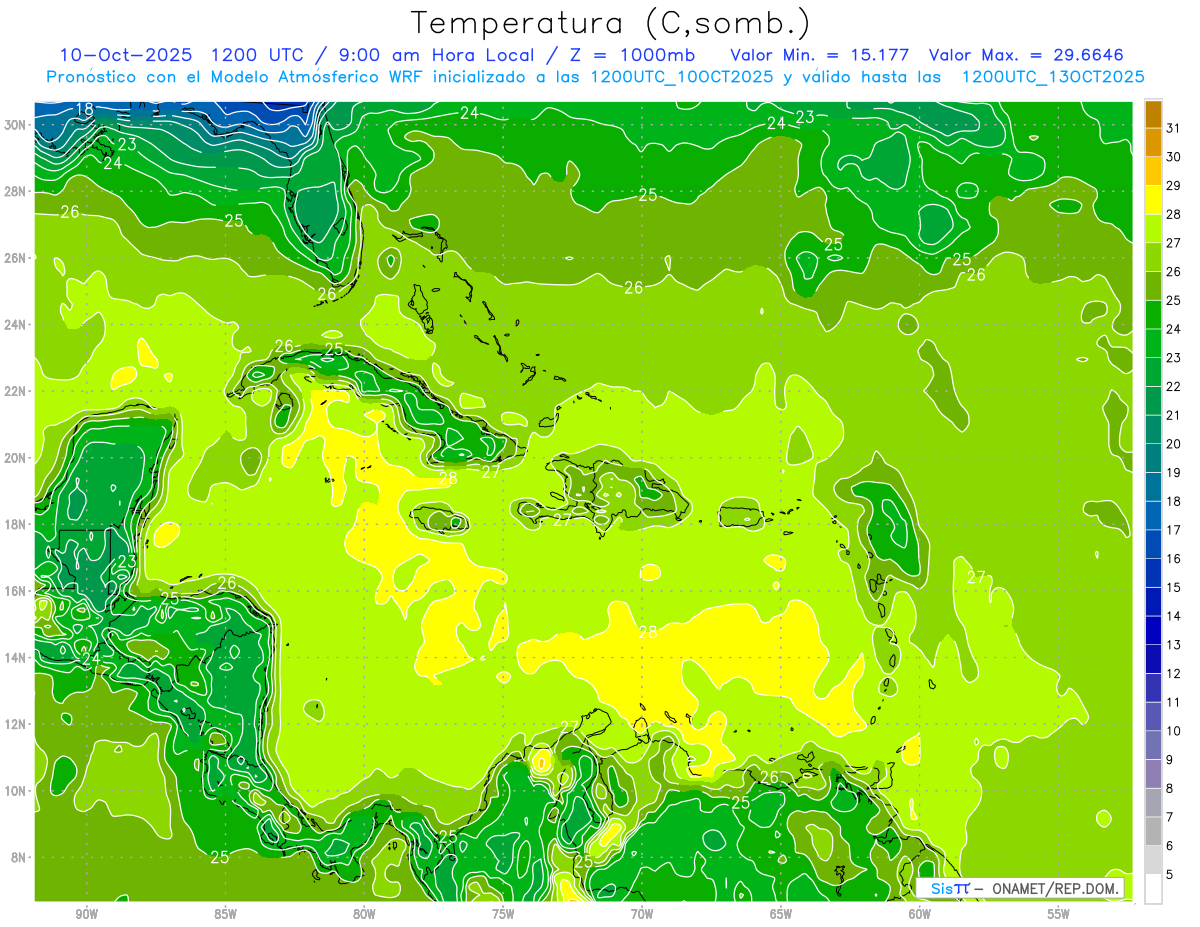Click the '26N' latitude axis label
1200x927 pixels.
coord(17,257)
